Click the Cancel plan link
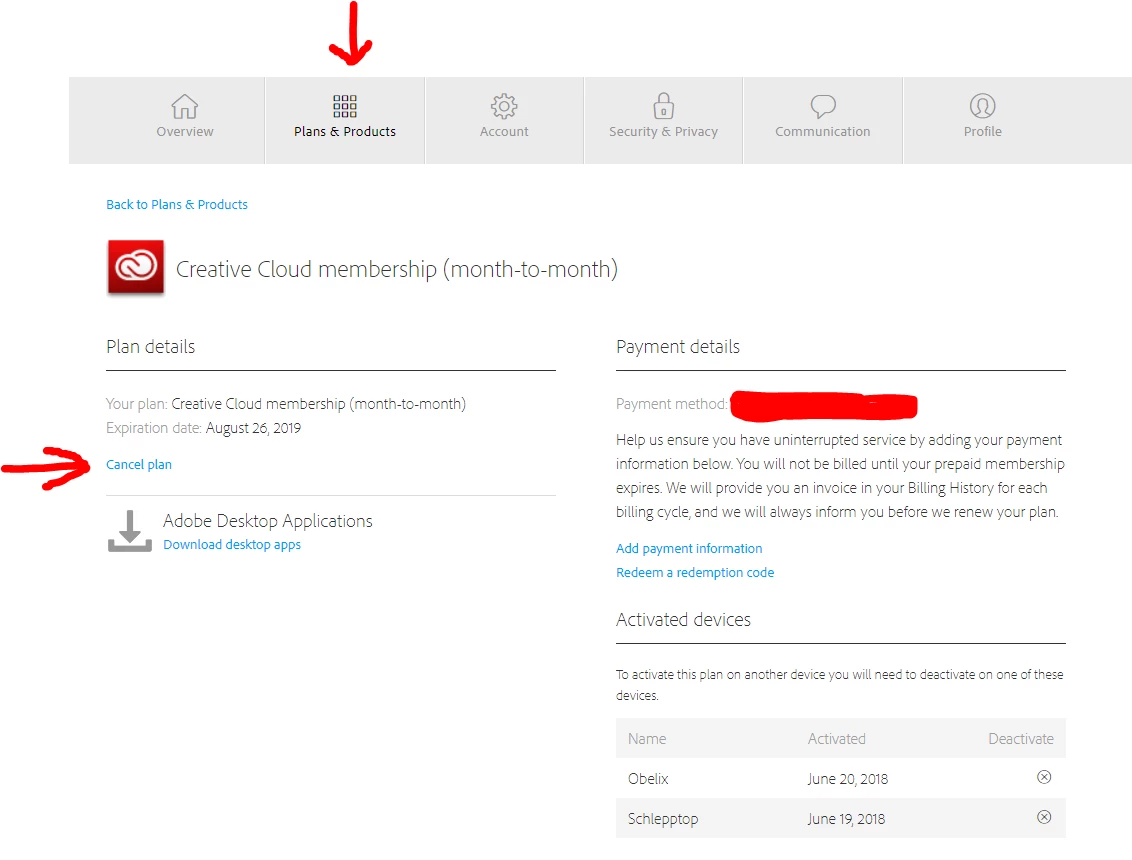This screenshot has height=860, width=1132. click(139, 464)
